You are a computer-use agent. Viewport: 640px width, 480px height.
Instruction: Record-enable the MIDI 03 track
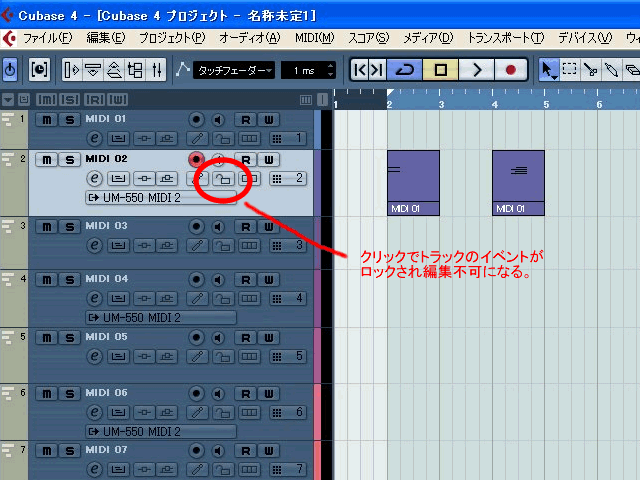tap(196, 227)
